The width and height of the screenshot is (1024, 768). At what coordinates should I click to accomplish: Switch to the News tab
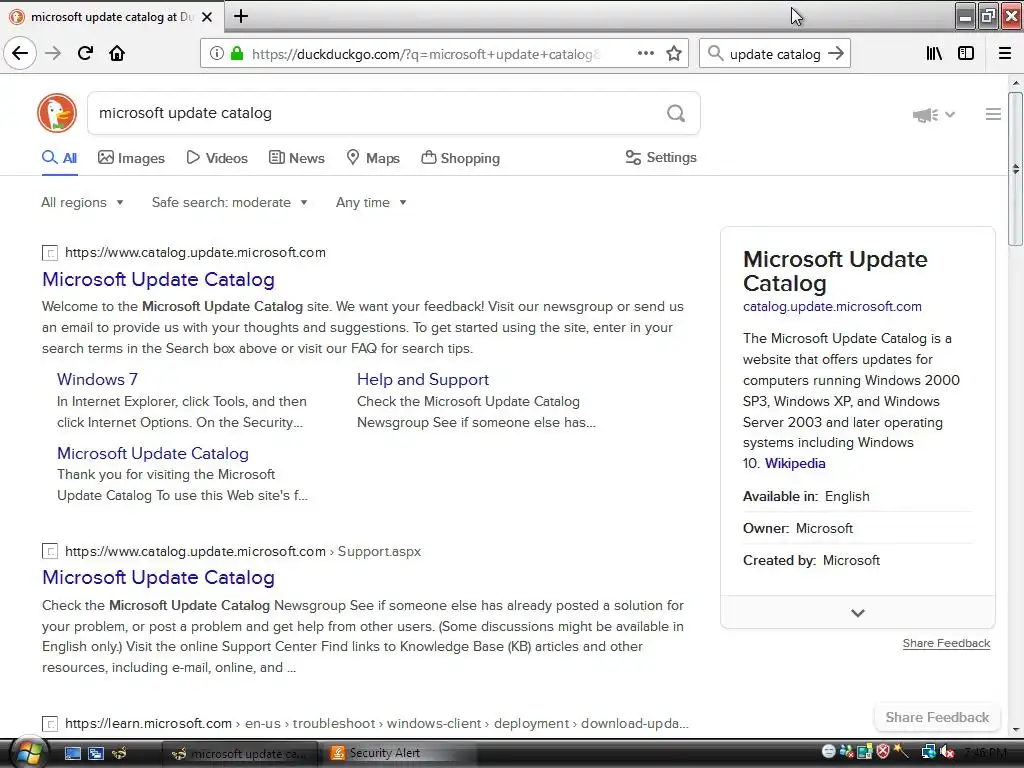tap(297, 158)
